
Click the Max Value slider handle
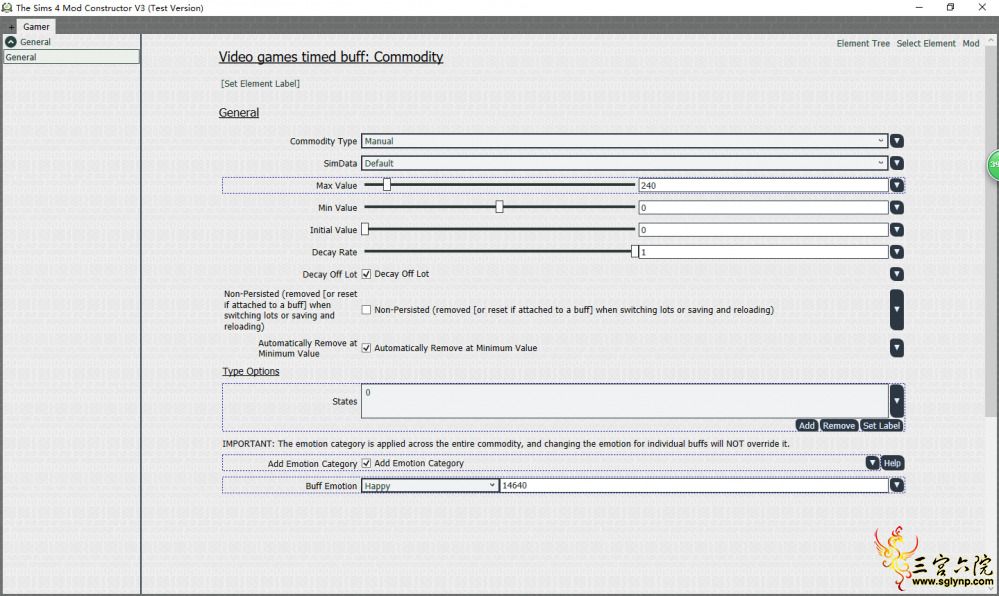pos(387,185)
